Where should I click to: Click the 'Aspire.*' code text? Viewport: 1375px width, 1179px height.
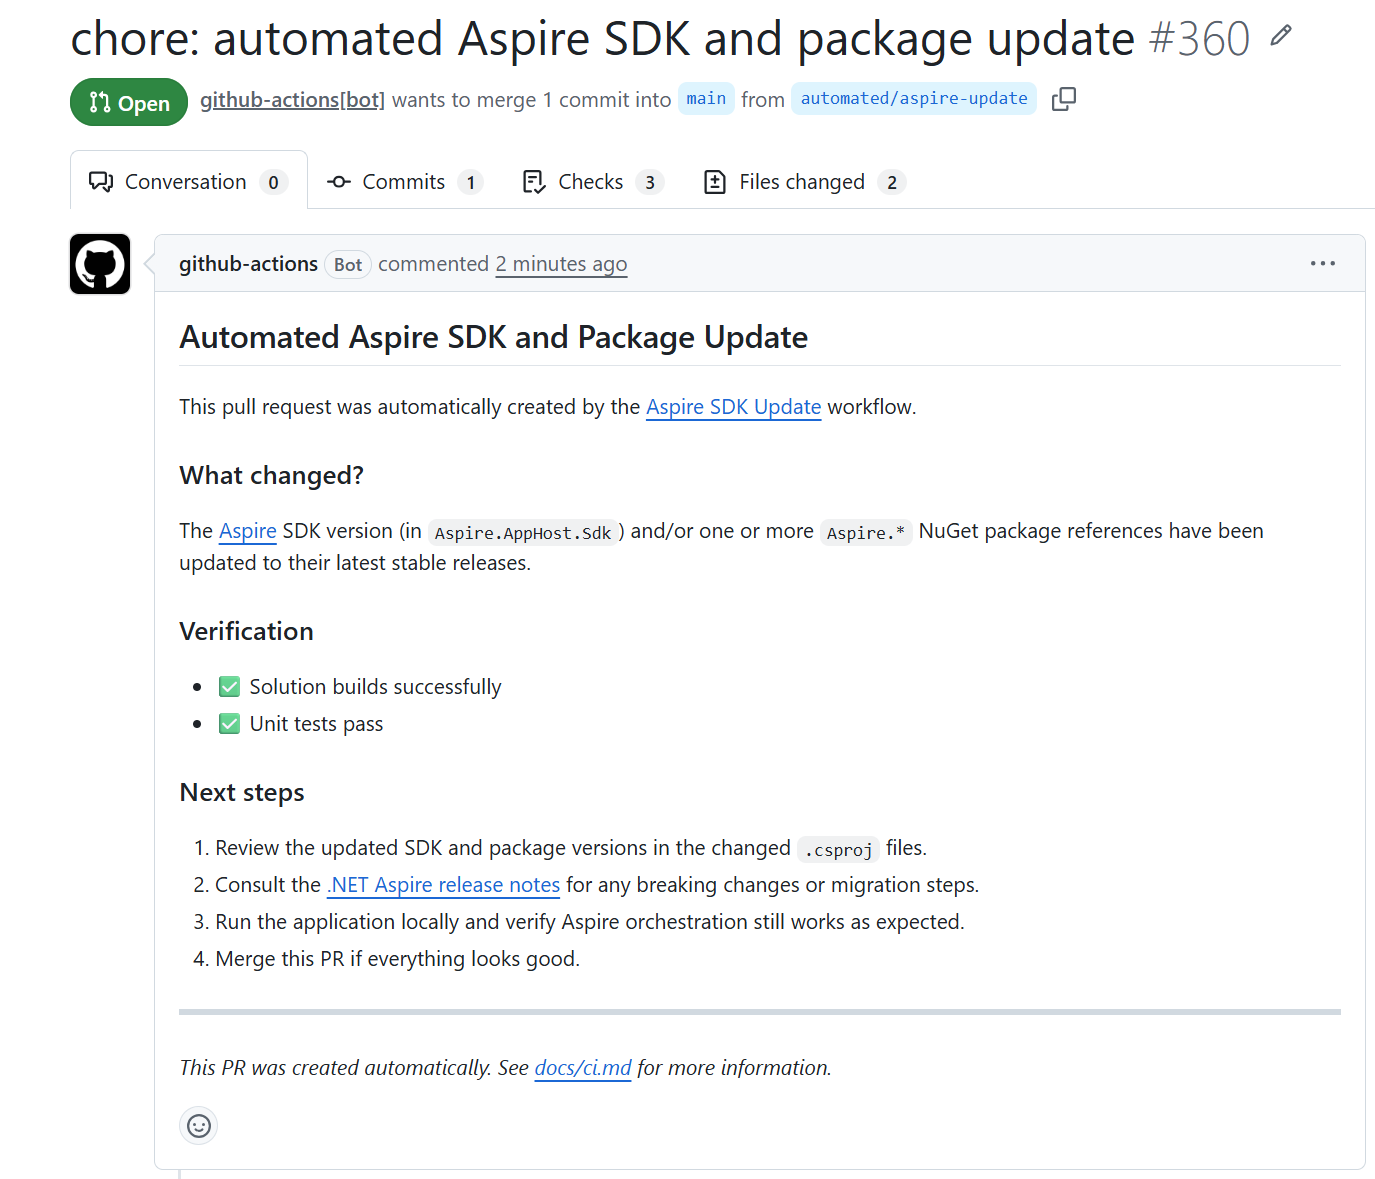(866, 533)
